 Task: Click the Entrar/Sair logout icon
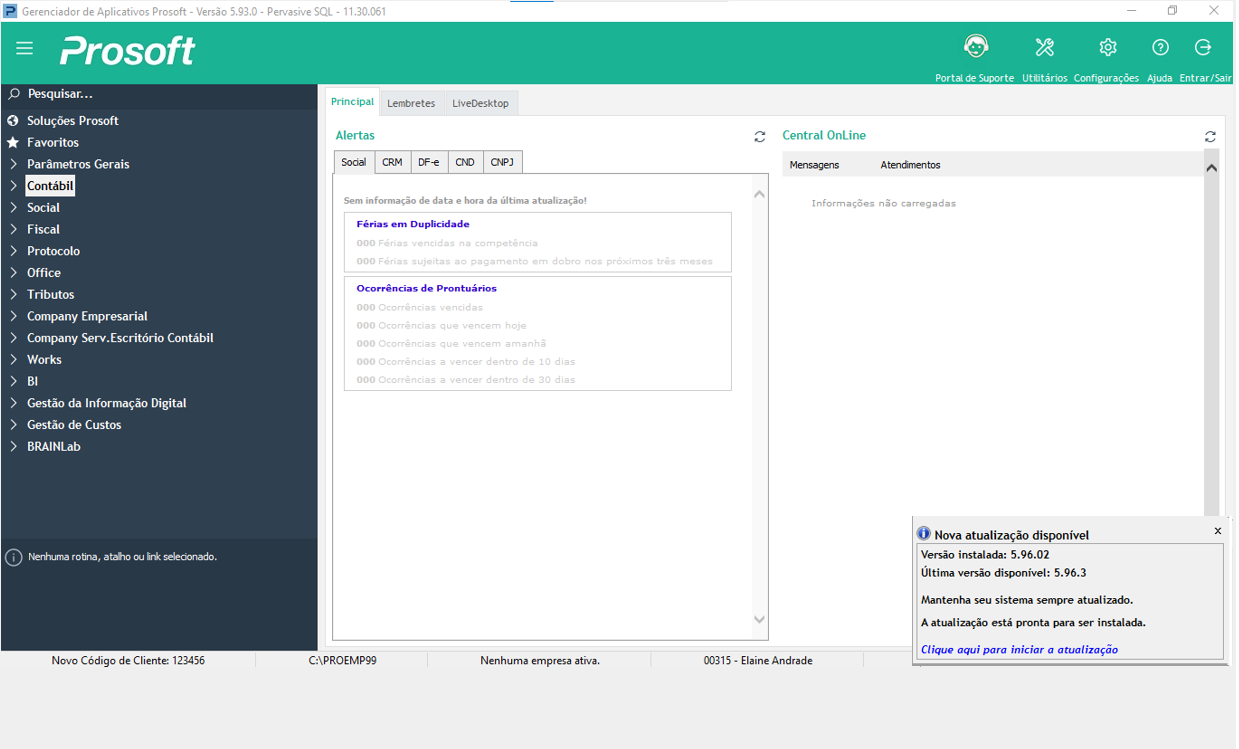1204,47
